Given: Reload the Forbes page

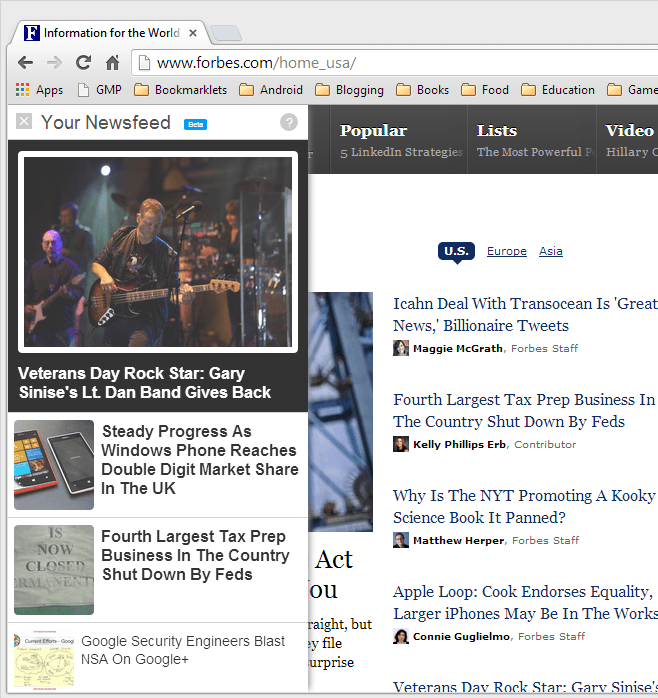Looking at the screenshot, I should point(83,63).
